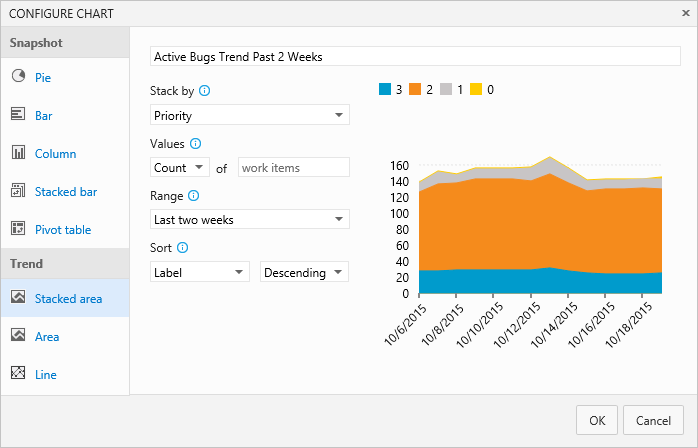
Task: Click the 10/6/2015 axis label
Action: [x=405, y=324]
